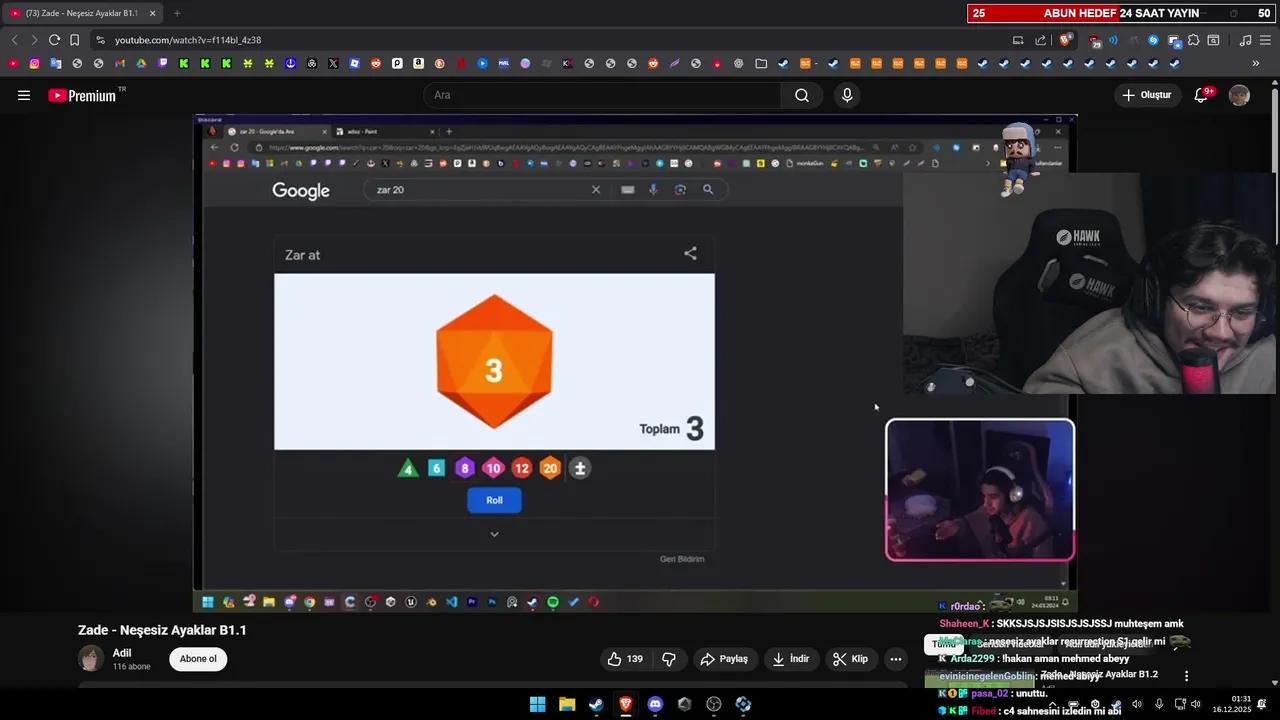Open Discord from the taskbar

(655, 704)
